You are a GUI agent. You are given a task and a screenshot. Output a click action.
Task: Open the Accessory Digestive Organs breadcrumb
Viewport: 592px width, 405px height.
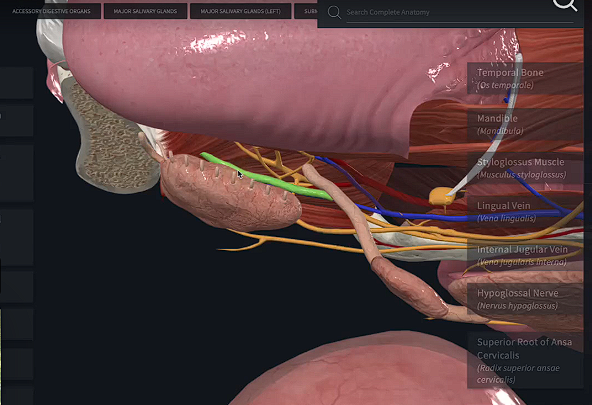click(x=51, y=11)
